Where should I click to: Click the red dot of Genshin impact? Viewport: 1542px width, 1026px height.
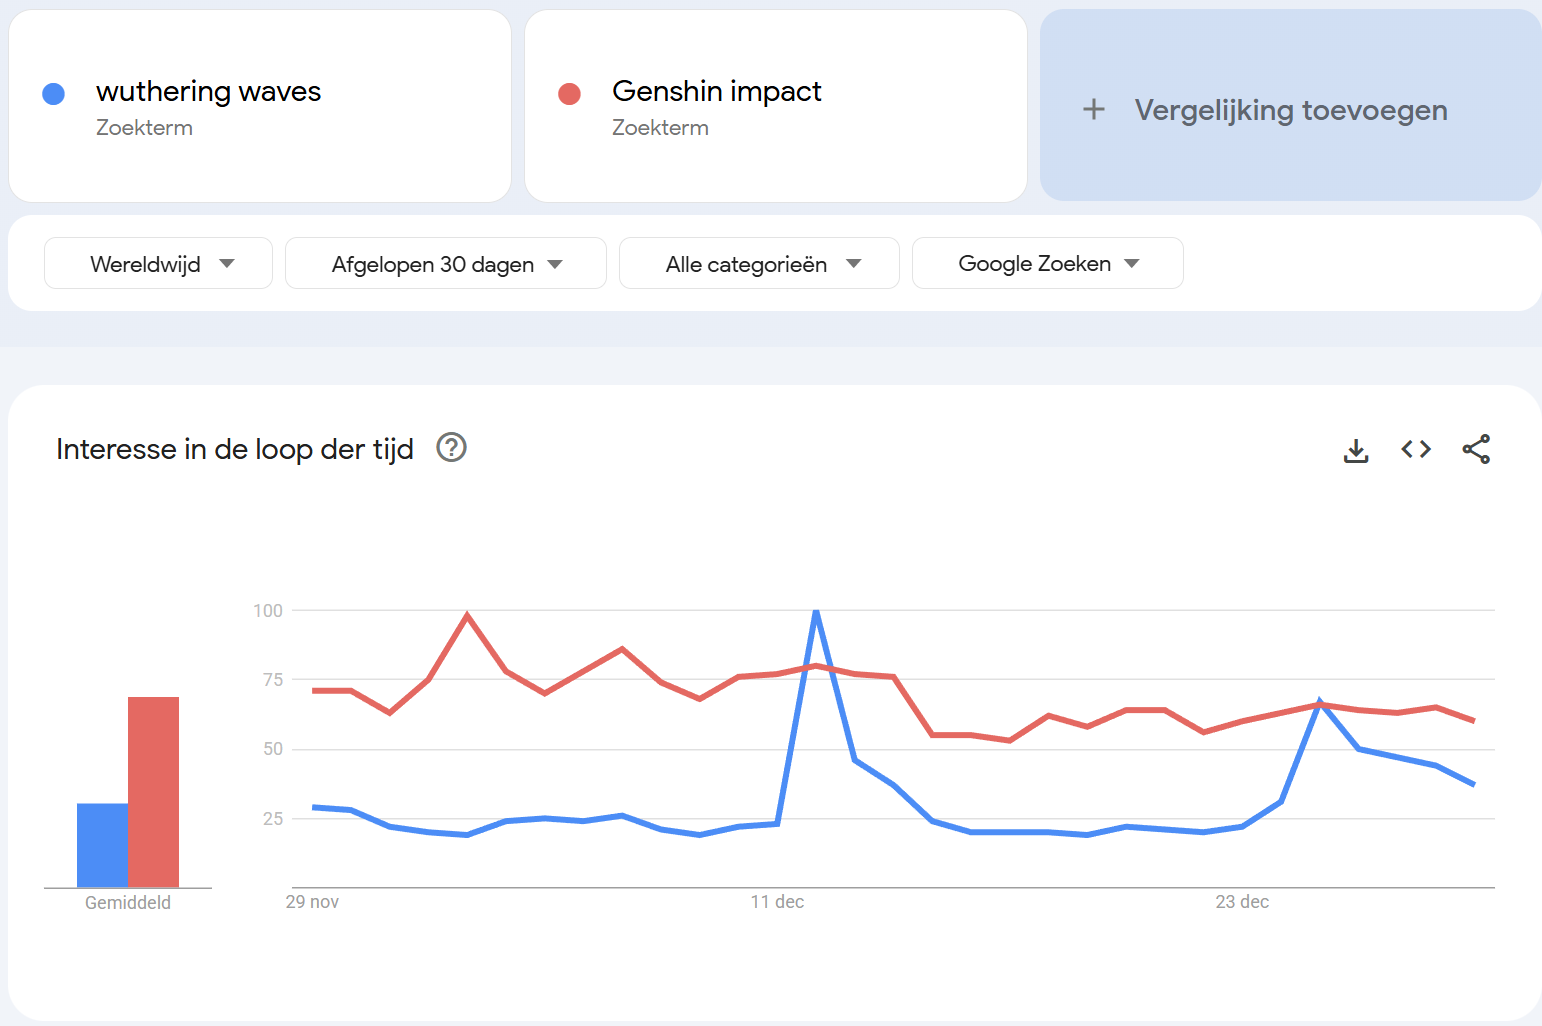pos(570,94)
